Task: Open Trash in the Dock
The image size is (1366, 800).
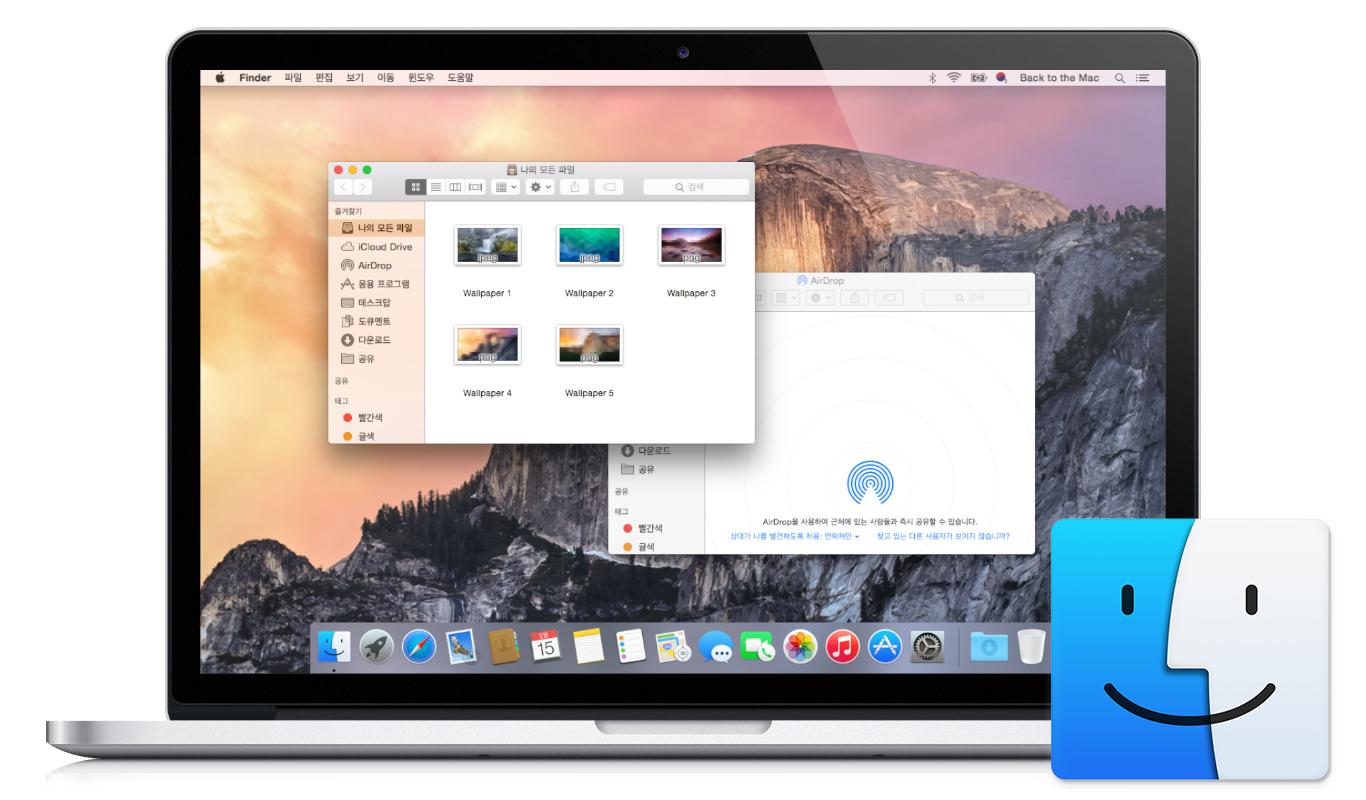Action: 1031,647
